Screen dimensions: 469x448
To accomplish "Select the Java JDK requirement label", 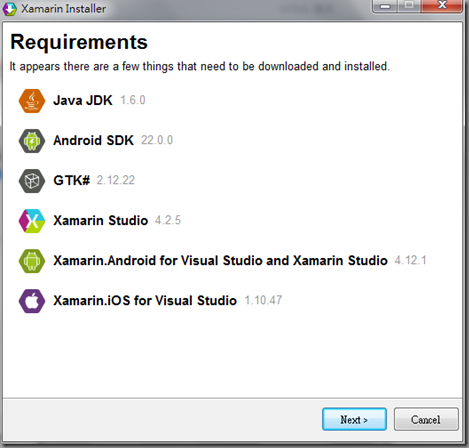I will (x=83, y=100).
